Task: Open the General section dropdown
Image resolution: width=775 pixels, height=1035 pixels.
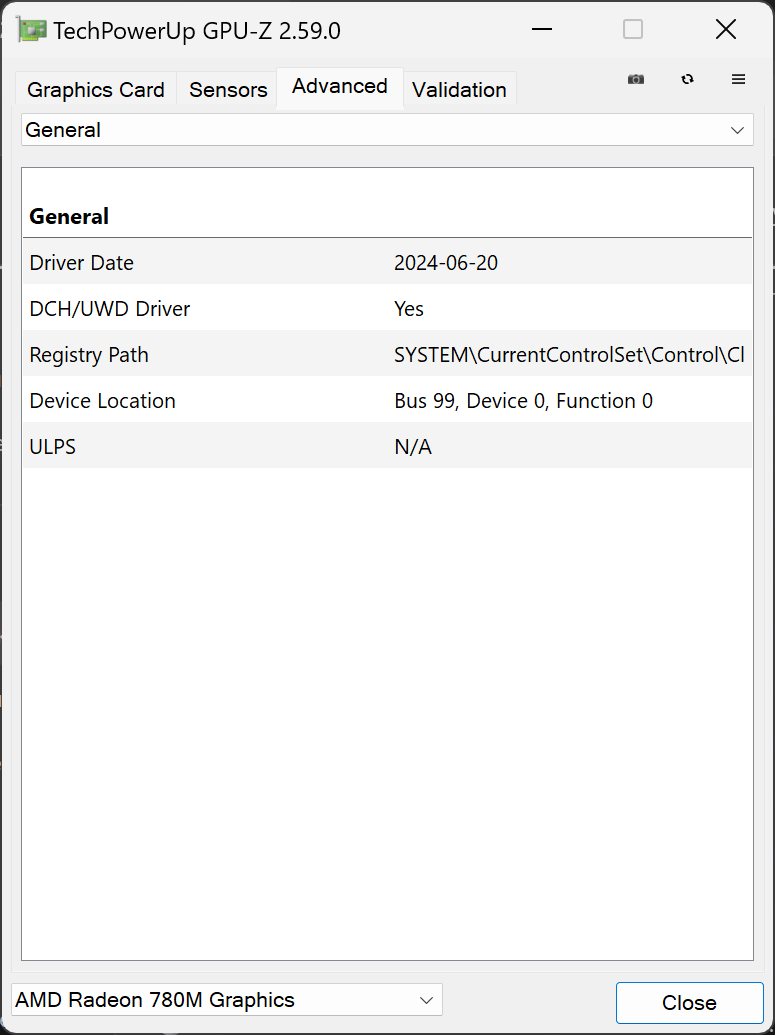Action: click(387, 130)
